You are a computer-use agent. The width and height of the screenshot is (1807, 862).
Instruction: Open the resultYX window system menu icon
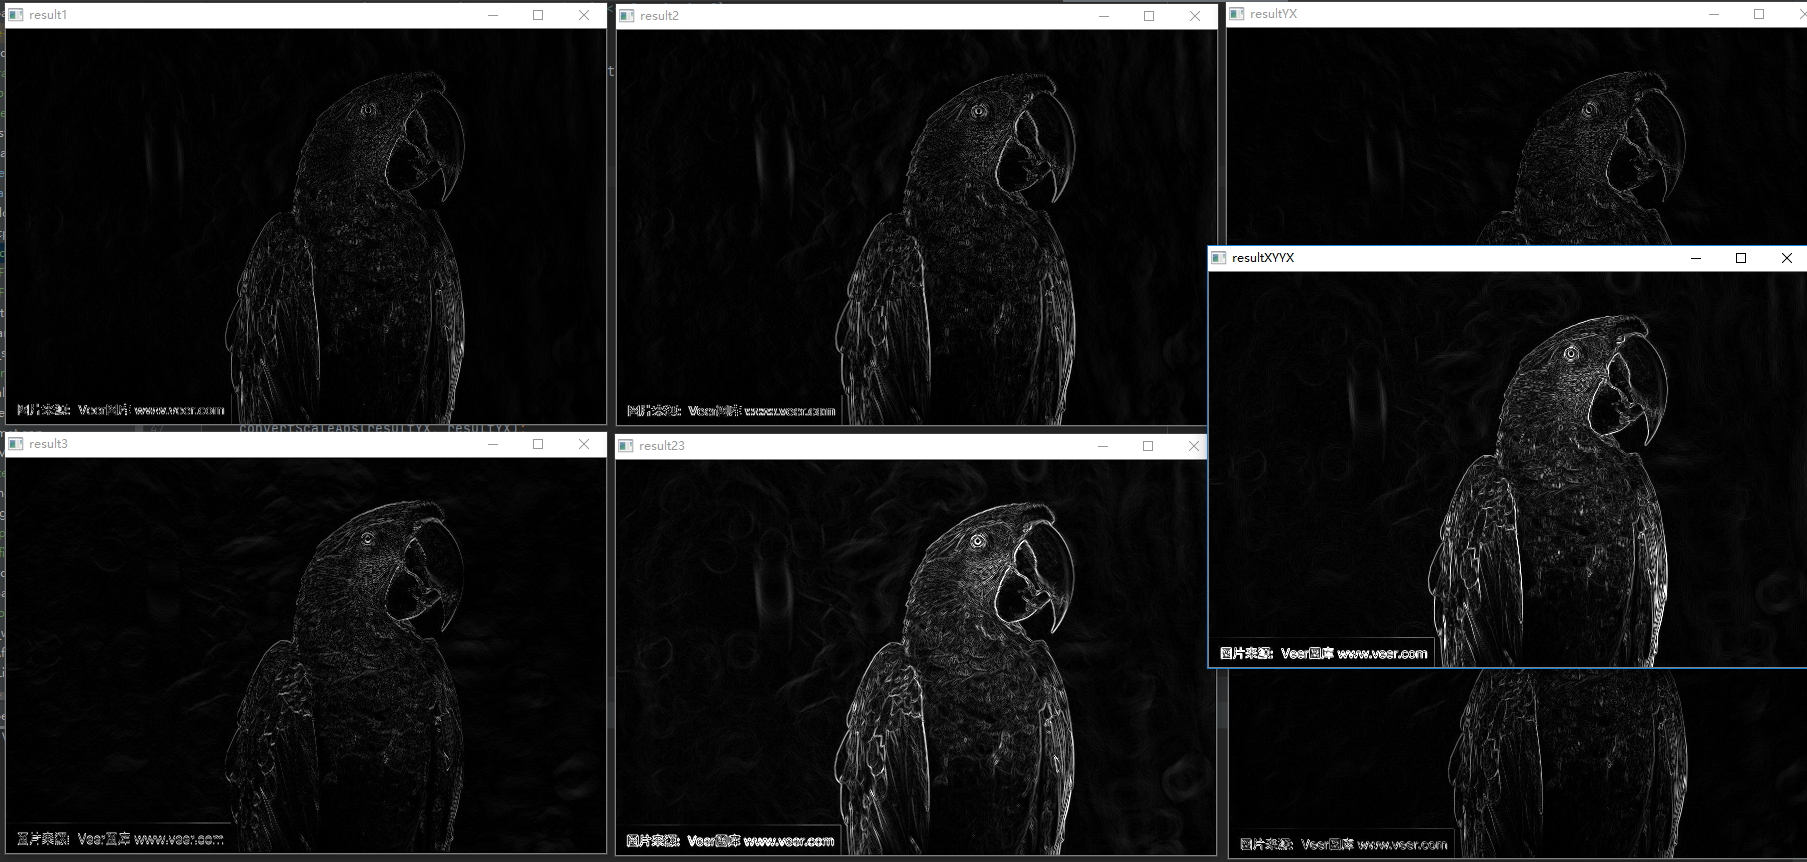click(x=1237, y=14)
